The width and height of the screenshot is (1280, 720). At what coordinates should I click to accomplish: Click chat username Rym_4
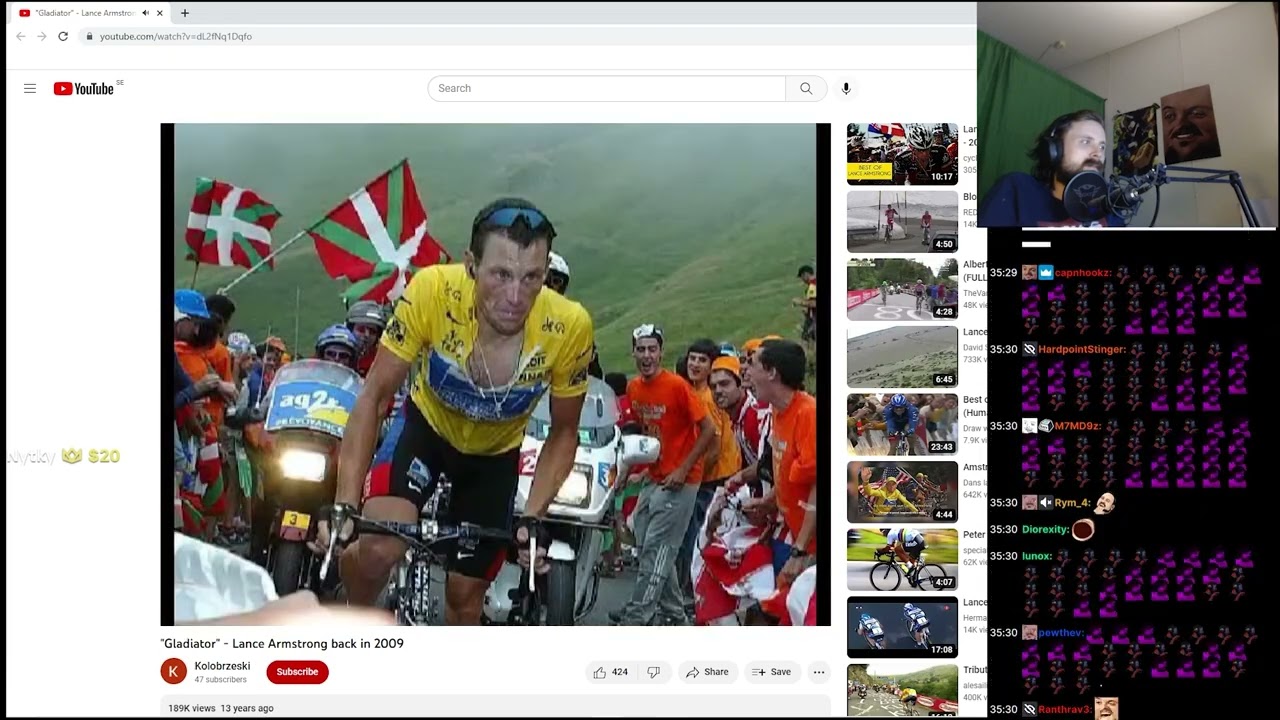(1072, 503)
